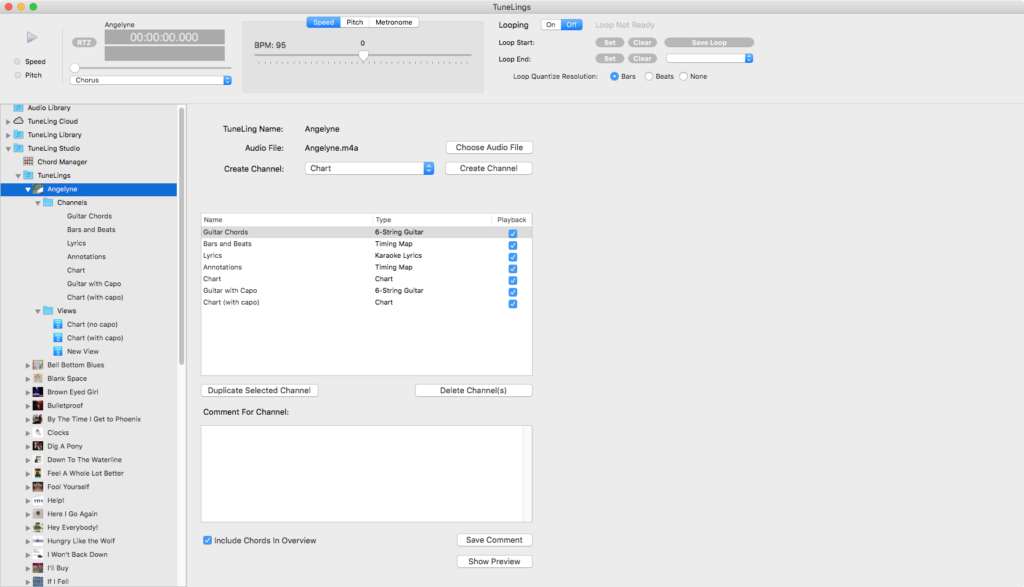Click the Dig A Pony album thumbnail
1024x587 pixels.
click(38, 446)
